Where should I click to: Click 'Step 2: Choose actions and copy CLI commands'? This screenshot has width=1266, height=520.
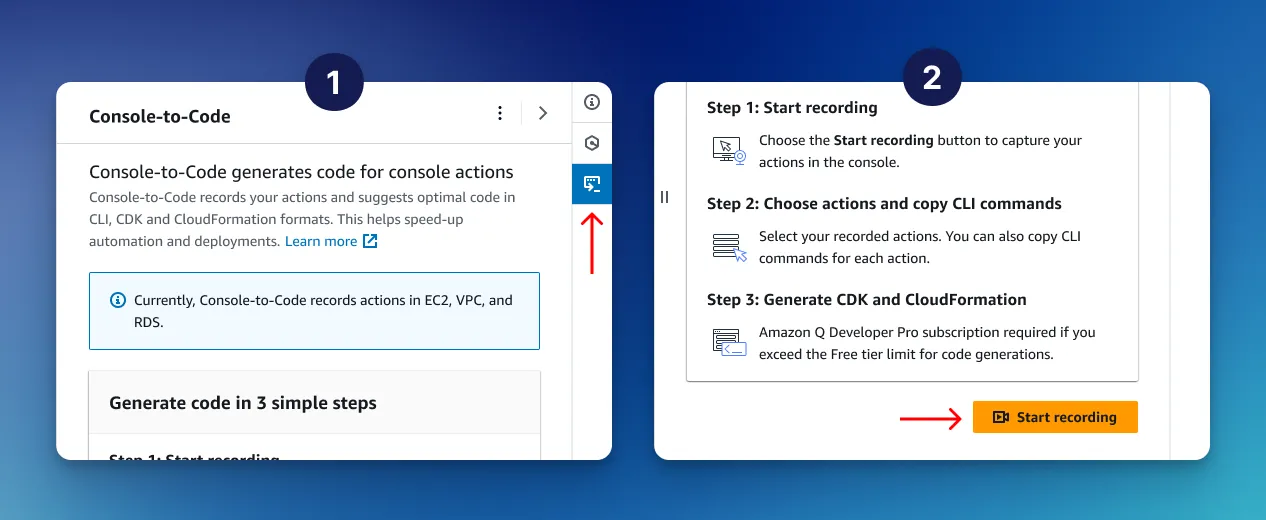pos(884,203)
